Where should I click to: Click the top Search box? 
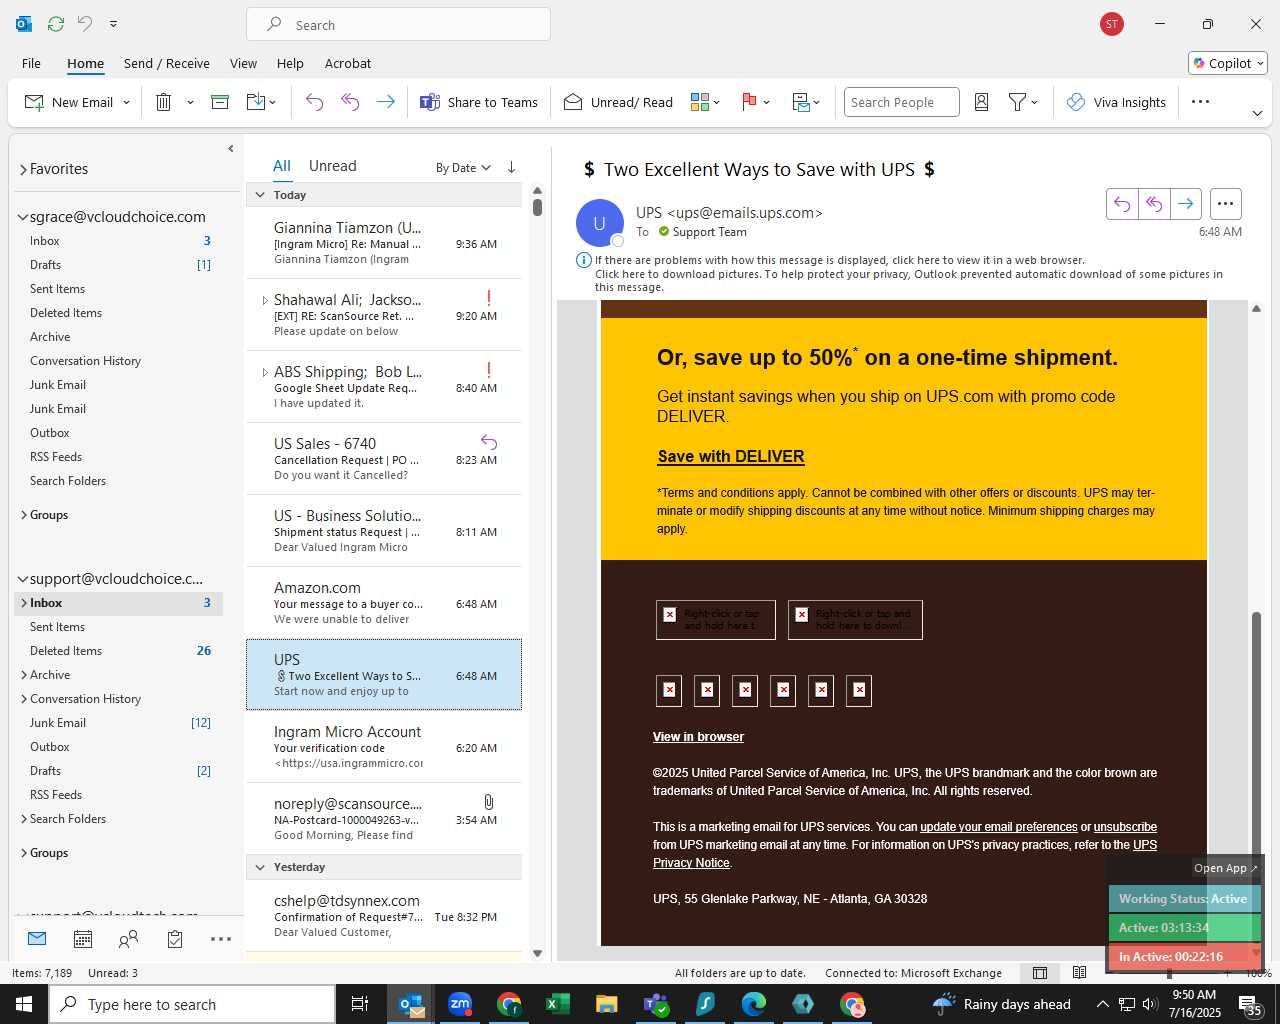398,25
